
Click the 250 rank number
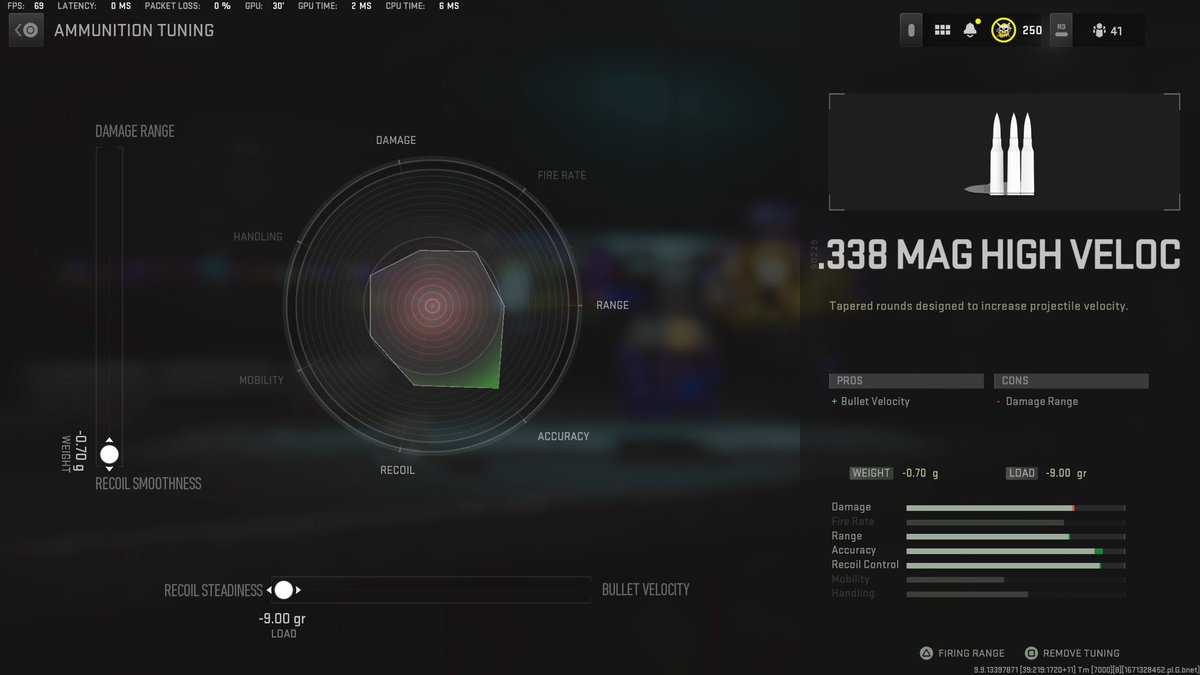click(1032, 31)
